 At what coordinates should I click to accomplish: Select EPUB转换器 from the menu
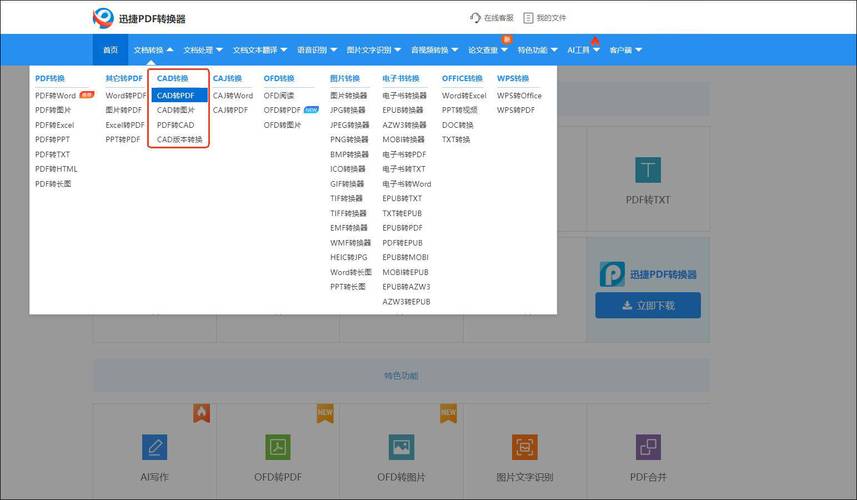pos(403,110)
